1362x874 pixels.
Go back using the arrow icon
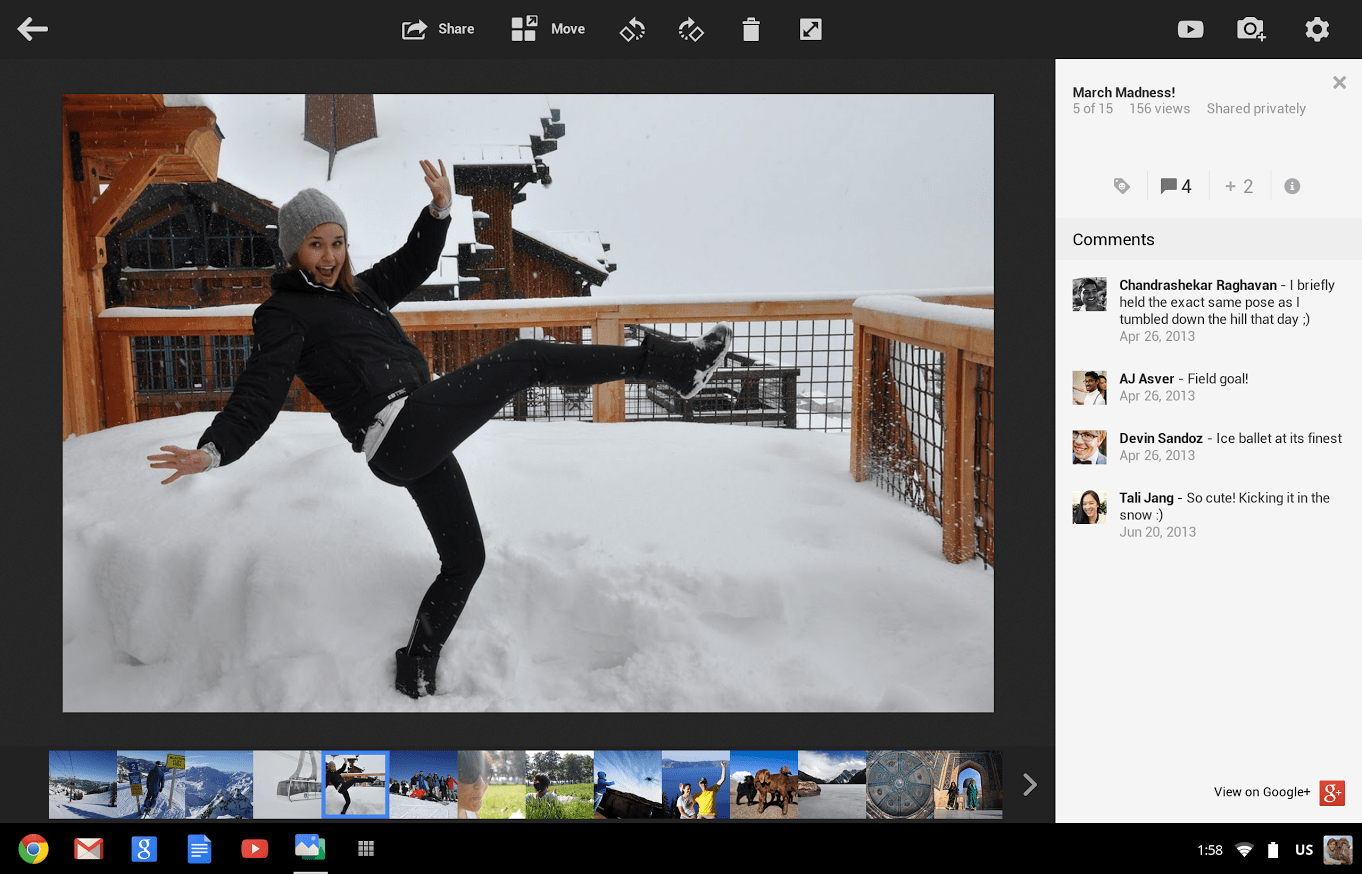(32, 29)
